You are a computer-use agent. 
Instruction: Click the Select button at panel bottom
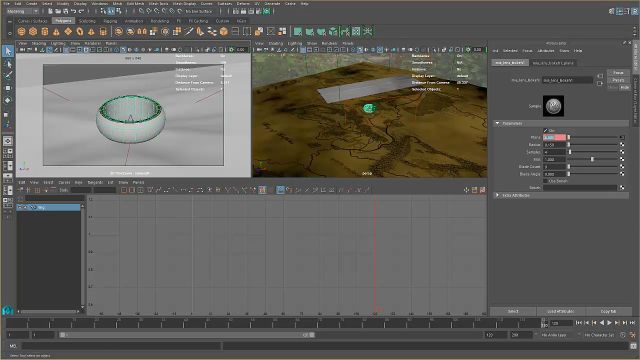click(513, 311)
